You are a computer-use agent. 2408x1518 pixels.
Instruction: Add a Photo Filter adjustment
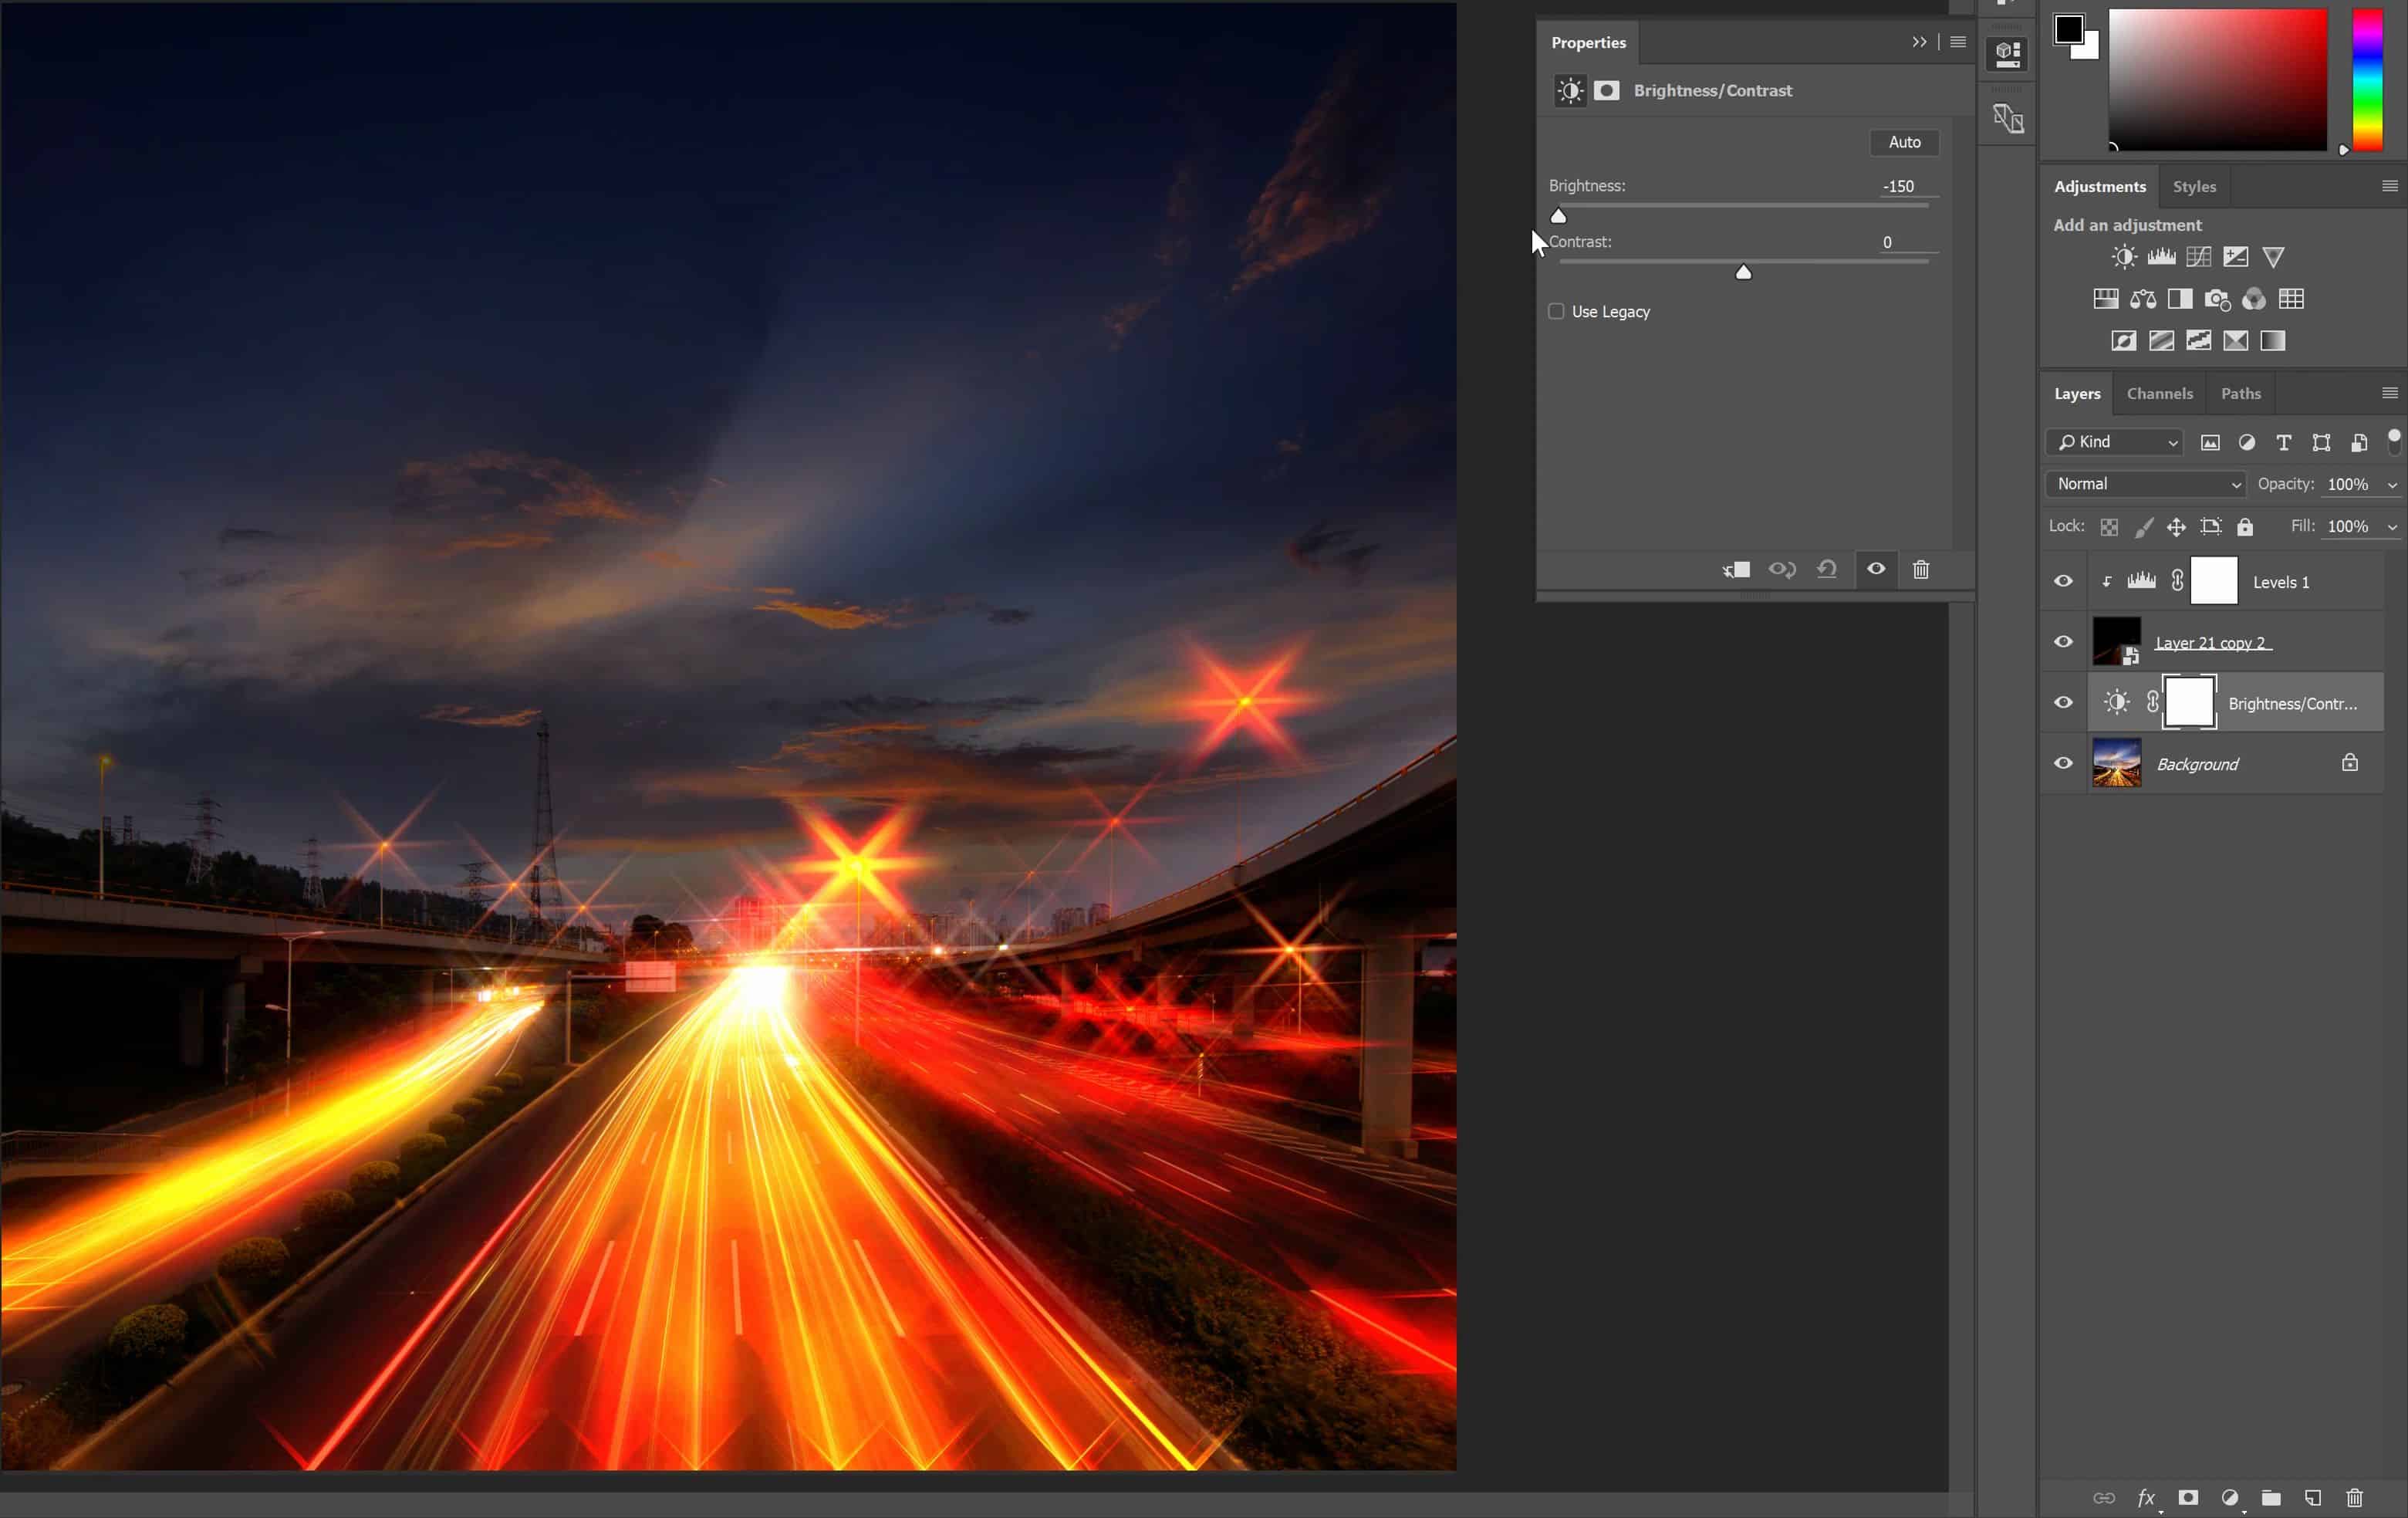click(x=2218, y=299)
